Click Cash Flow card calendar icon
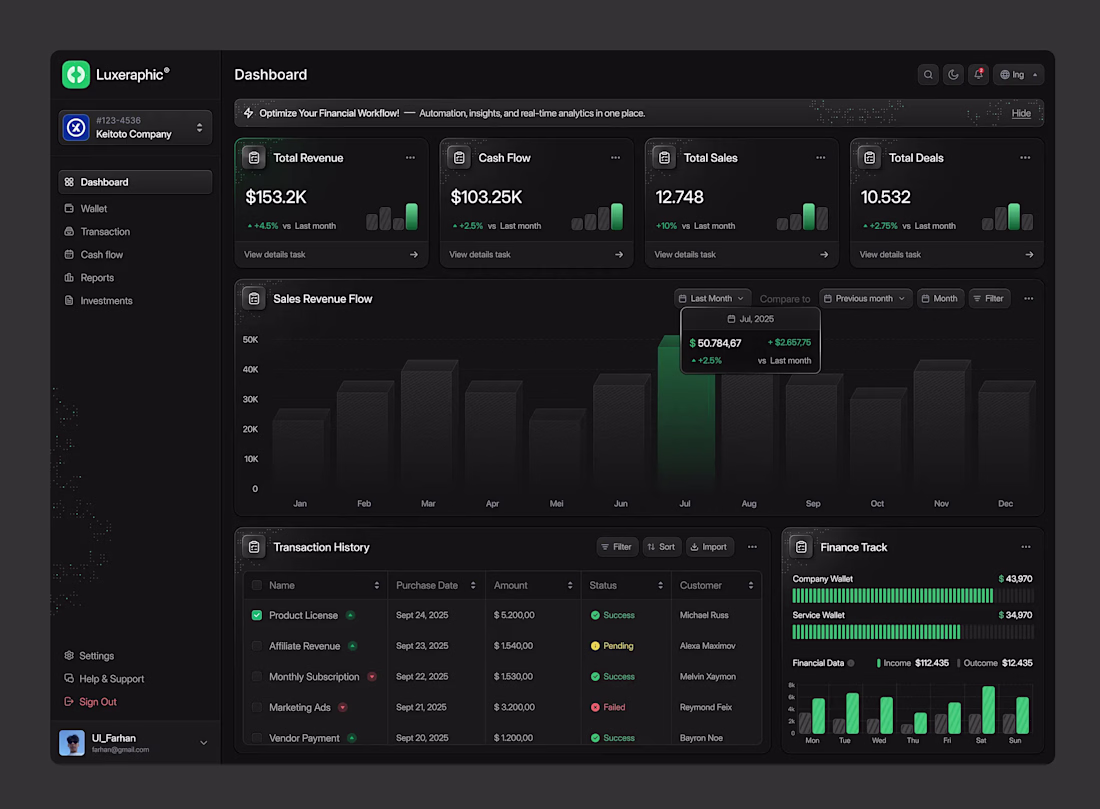 (x=459, y=158)
